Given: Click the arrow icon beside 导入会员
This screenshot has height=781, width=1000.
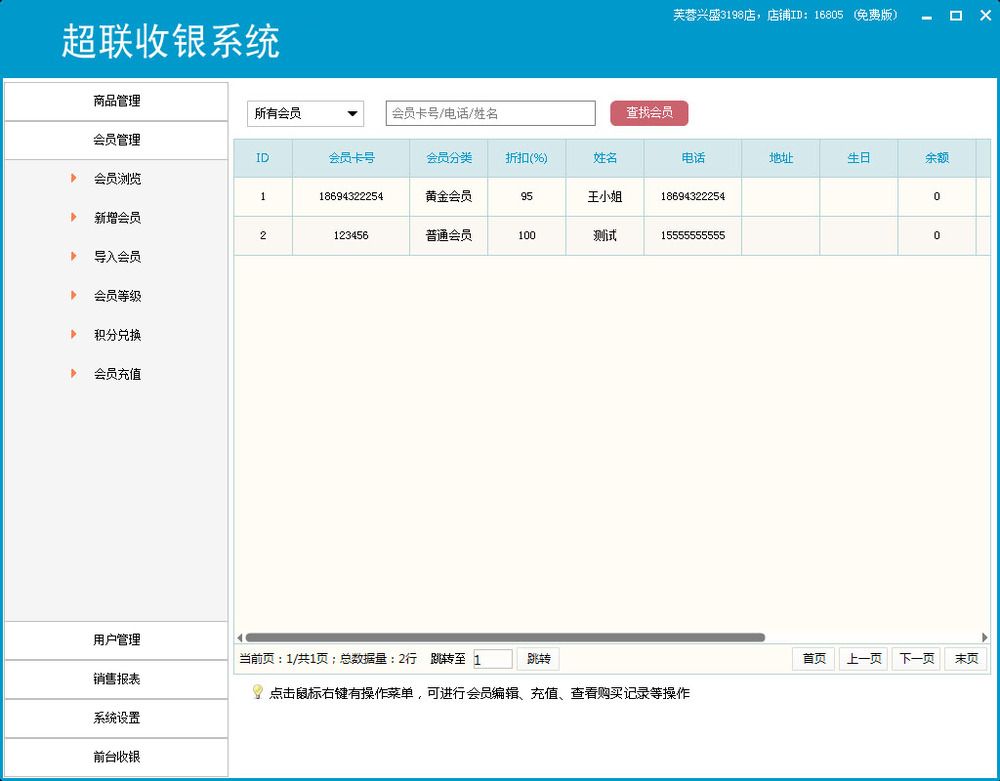Looking at the screenshot, I should tap(74, 256).
